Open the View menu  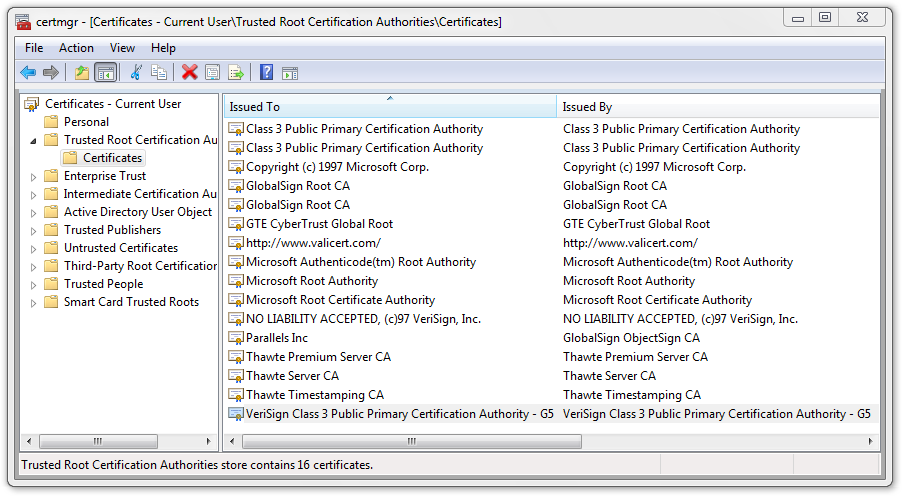point(122,48)
